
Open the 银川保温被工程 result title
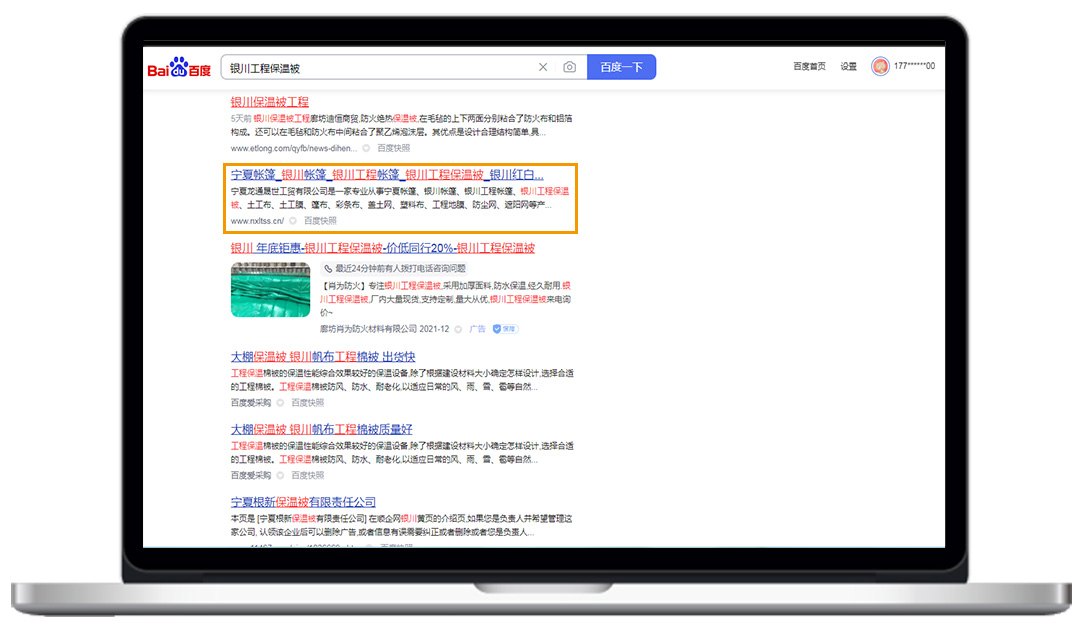pyautogui.click(x=270, y=102)
